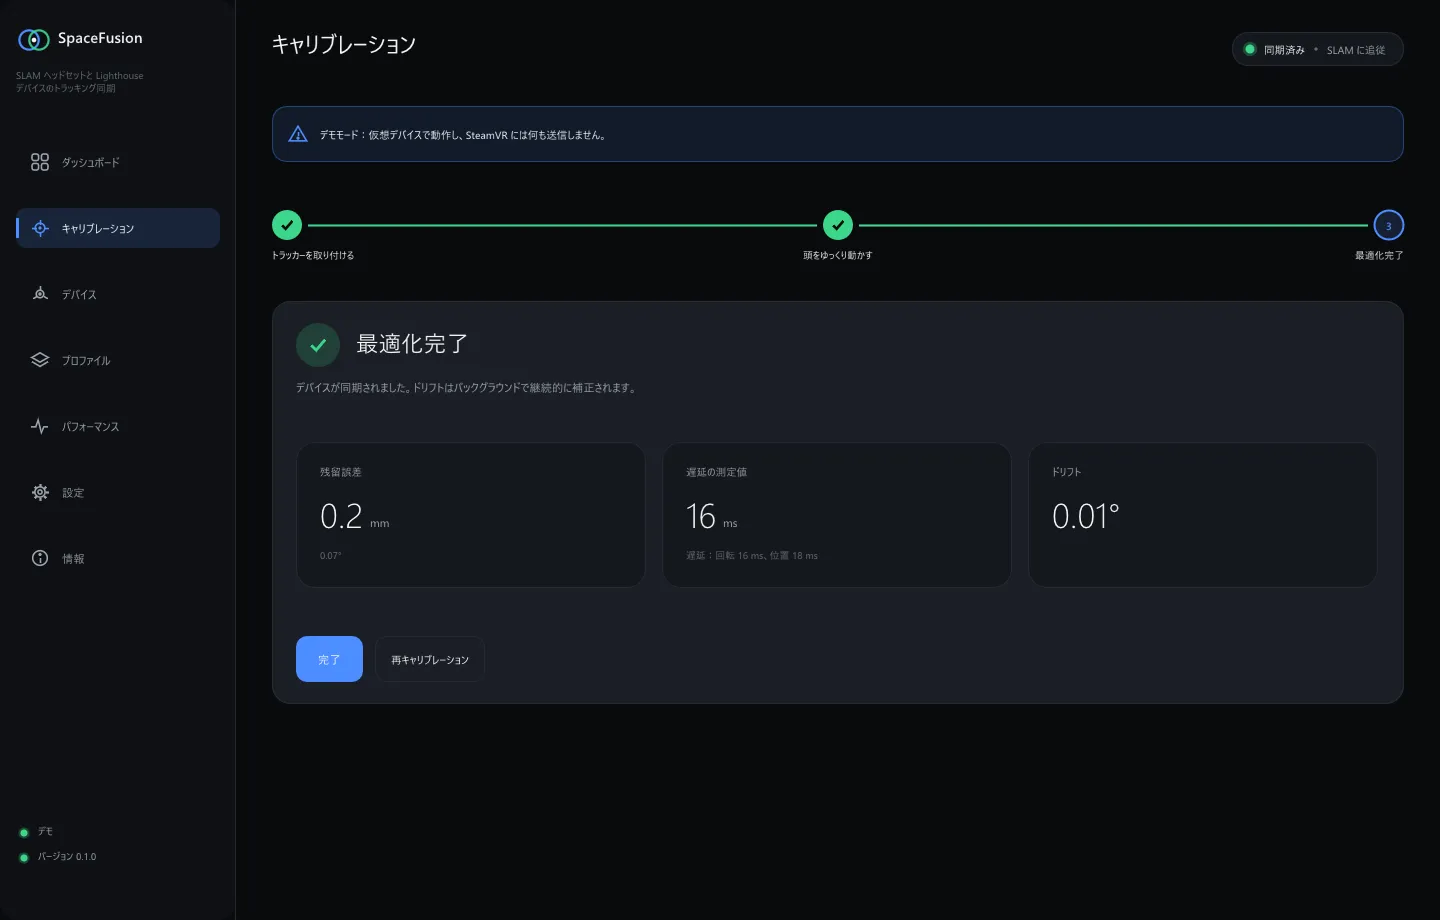The image size is (1440, 920).
Task: Click the green dot beside デモ
Action: pyautogui.click(x=24, y=832)
